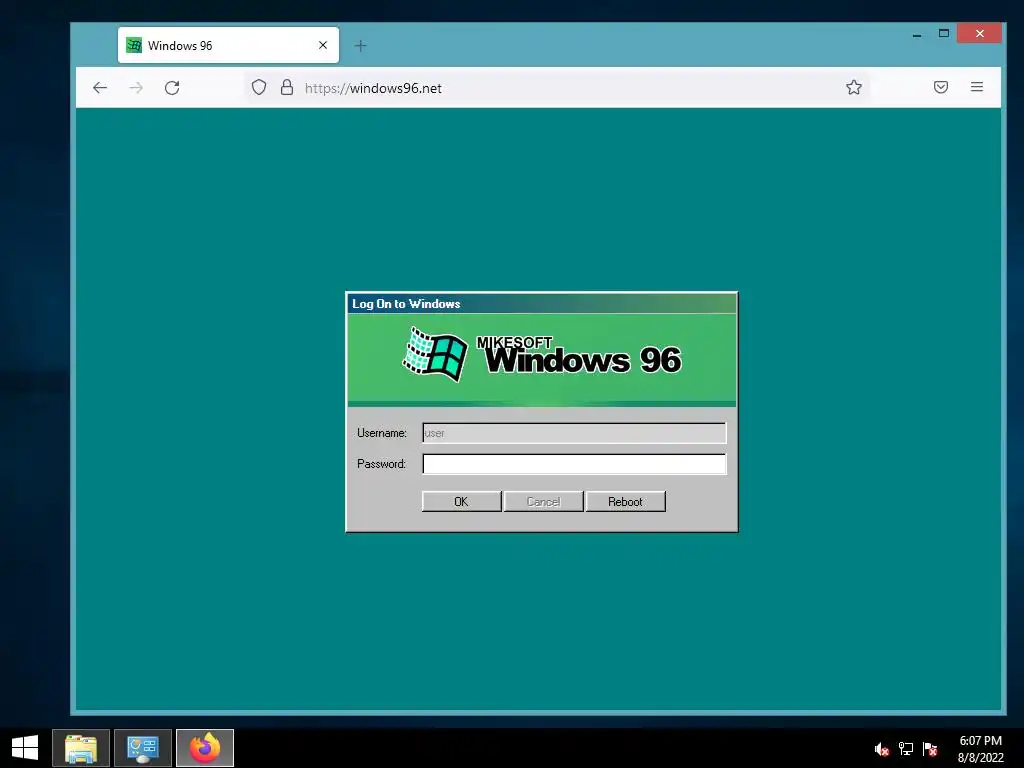Image resolution: width=1024 pixels, height=768 pixels.
Task: Click the Firefox taskbar icon
Action: [205, 748]
